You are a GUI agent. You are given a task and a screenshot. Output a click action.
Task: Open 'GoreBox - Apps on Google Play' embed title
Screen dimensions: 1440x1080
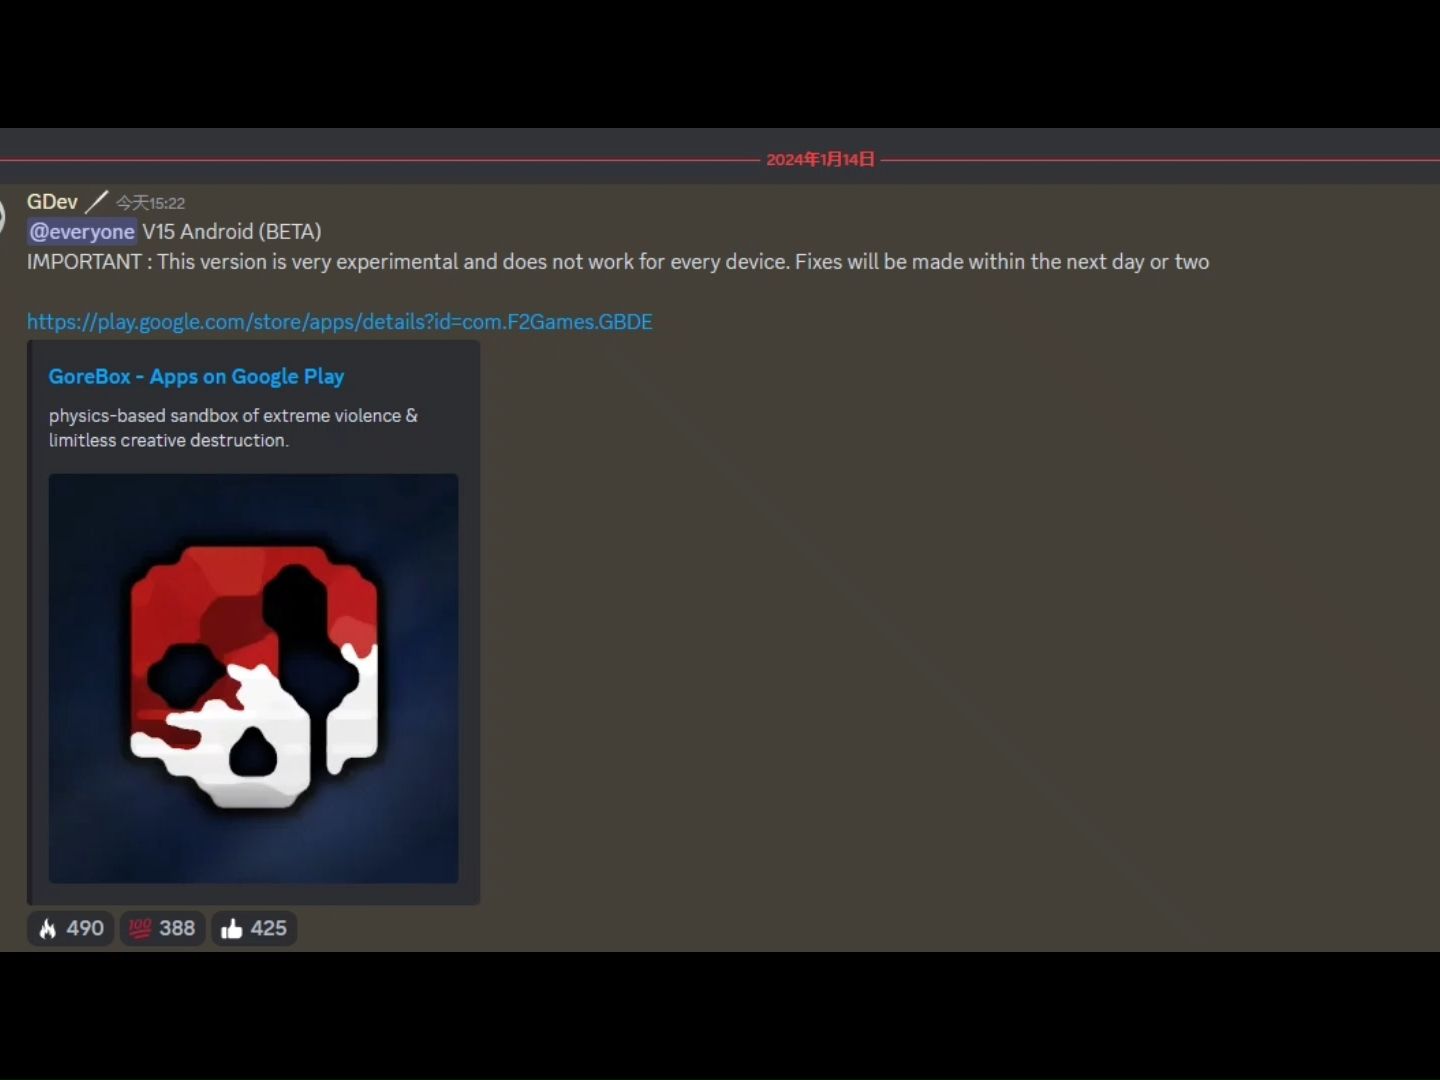(196, 376)
